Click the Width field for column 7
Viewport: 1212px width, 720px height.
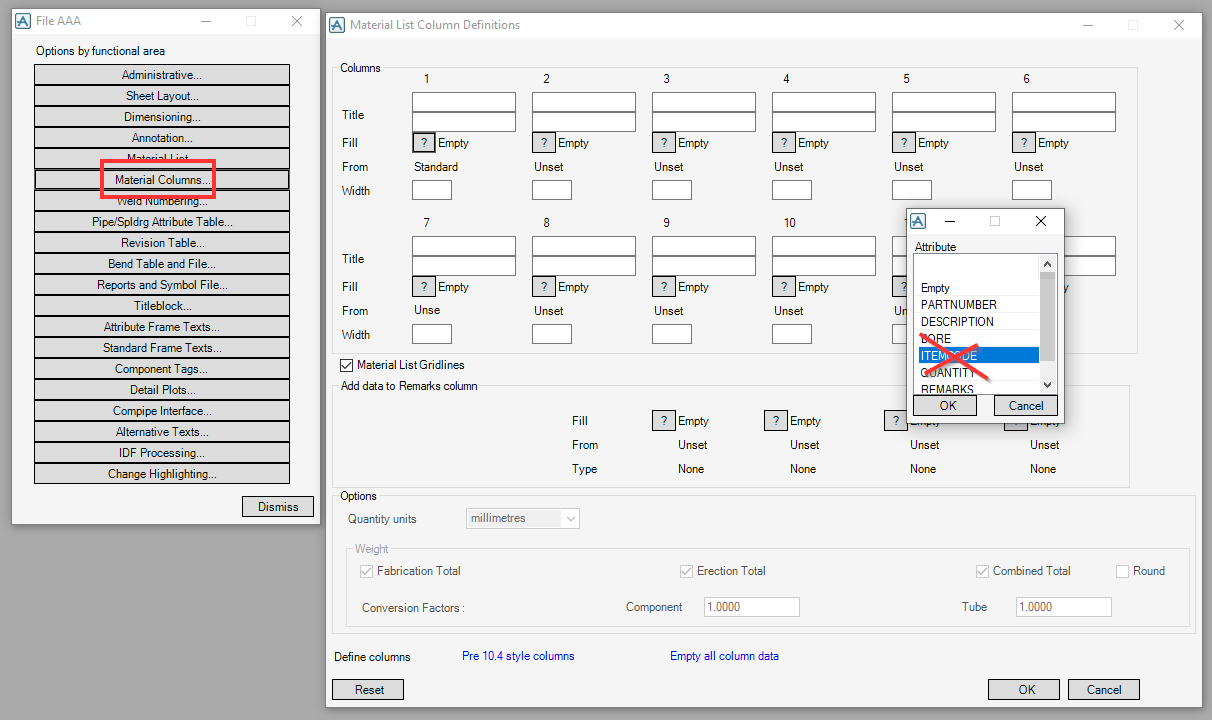pos(432,334)
